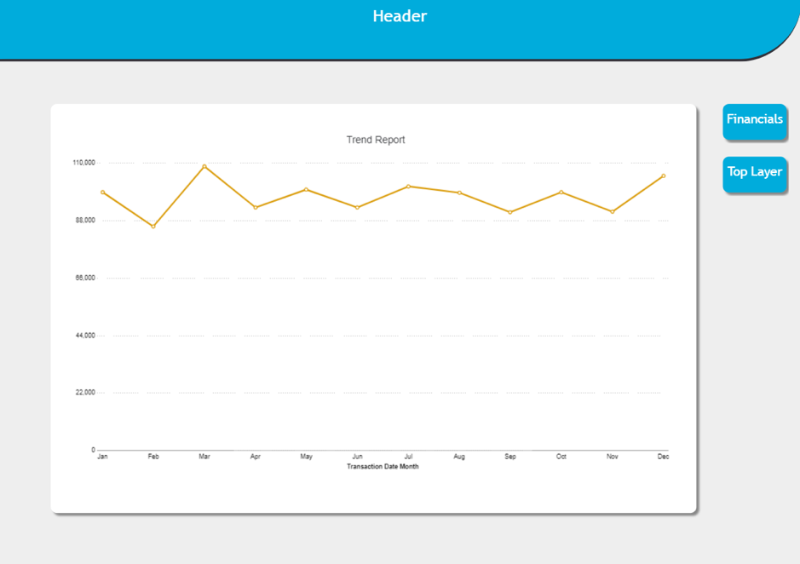Click the 44,000 y-axis label
Screen dimensions: 800x564
pyautogui.click(x=84, y=335)
